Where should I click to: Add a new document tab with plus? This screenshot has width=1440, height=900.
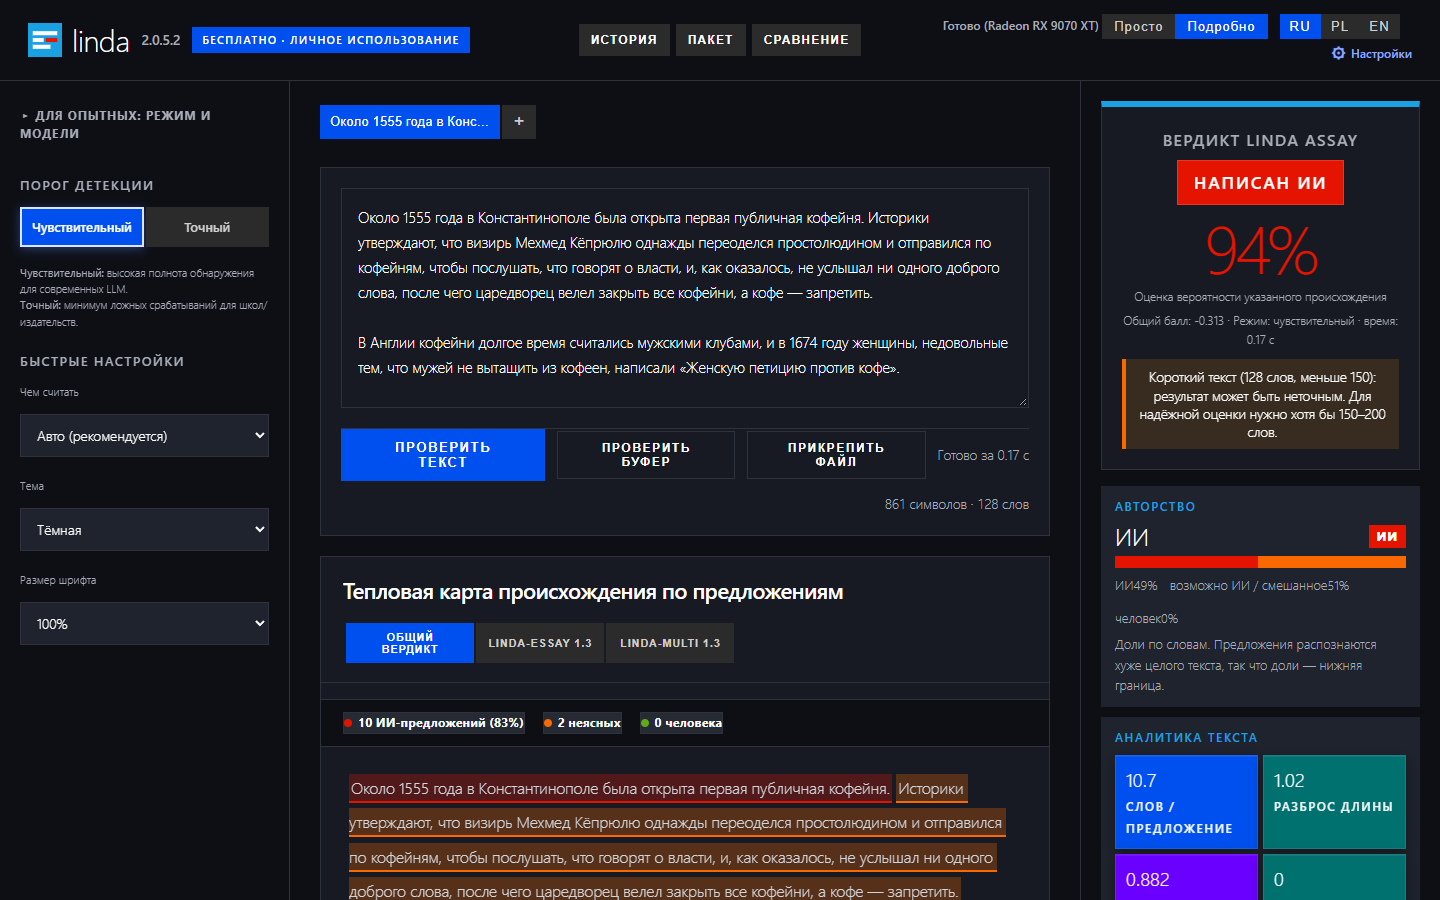(519, 122)
